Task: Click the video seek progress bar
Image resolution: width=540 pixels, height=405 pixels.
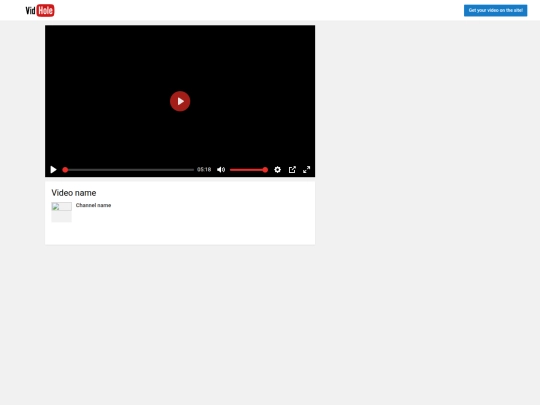Action: point(128,170)
